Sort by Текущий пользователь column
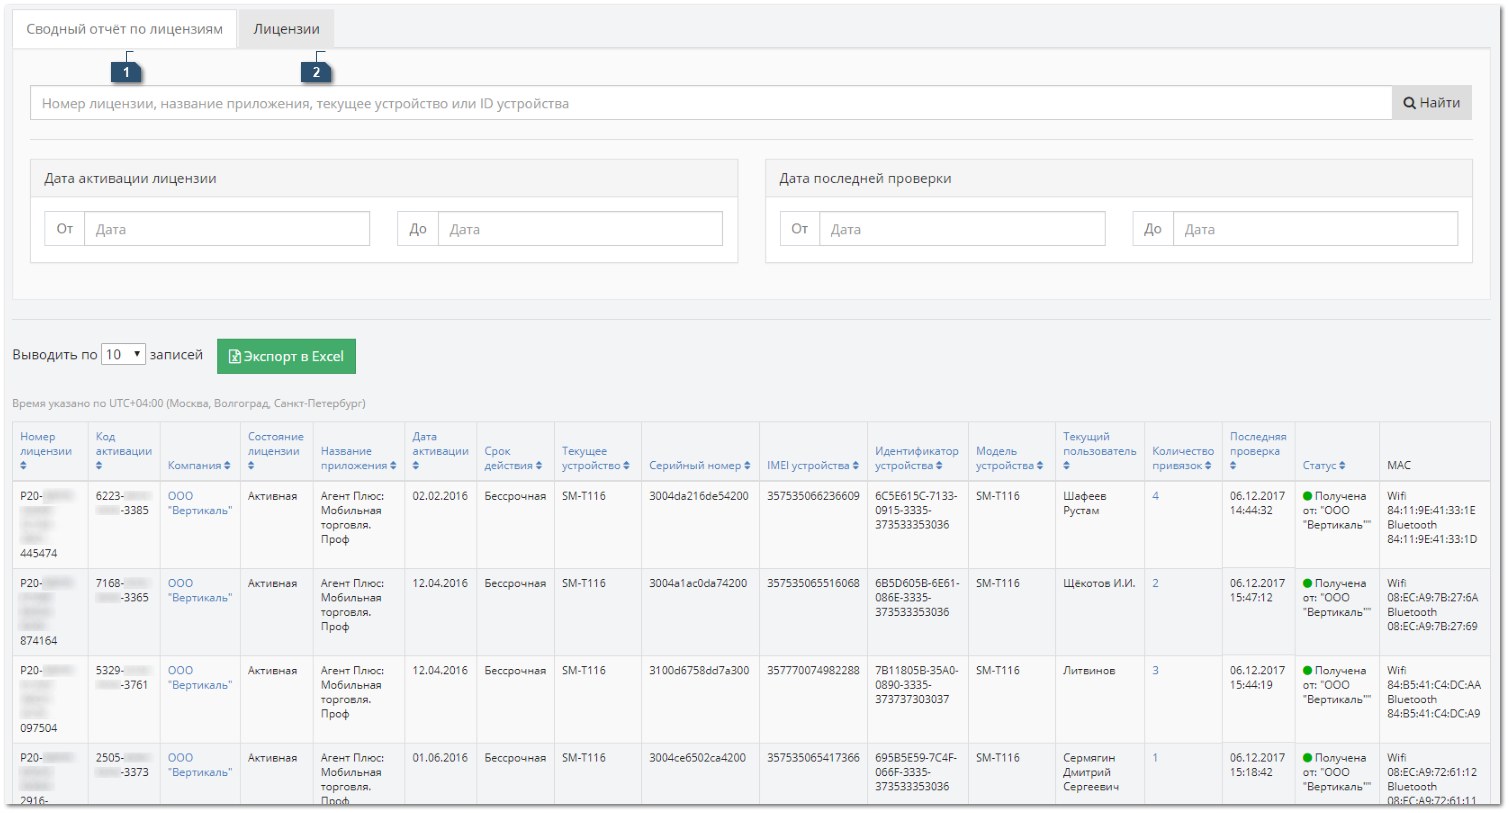This screenshot has height=813, width=1509. 1099,451
